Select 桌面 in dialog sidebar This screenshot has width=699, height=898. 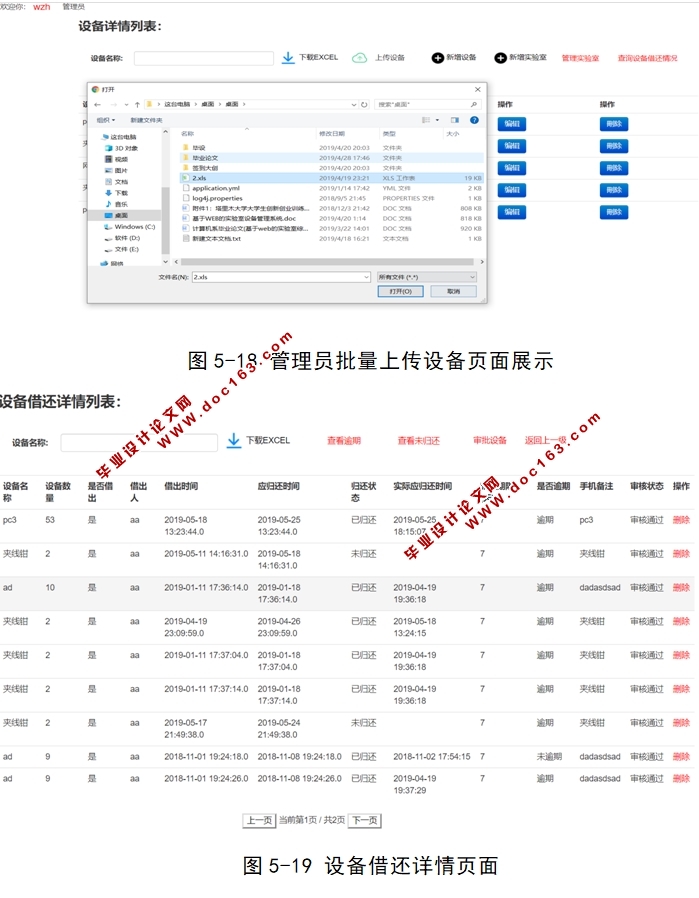coord(117,215)
